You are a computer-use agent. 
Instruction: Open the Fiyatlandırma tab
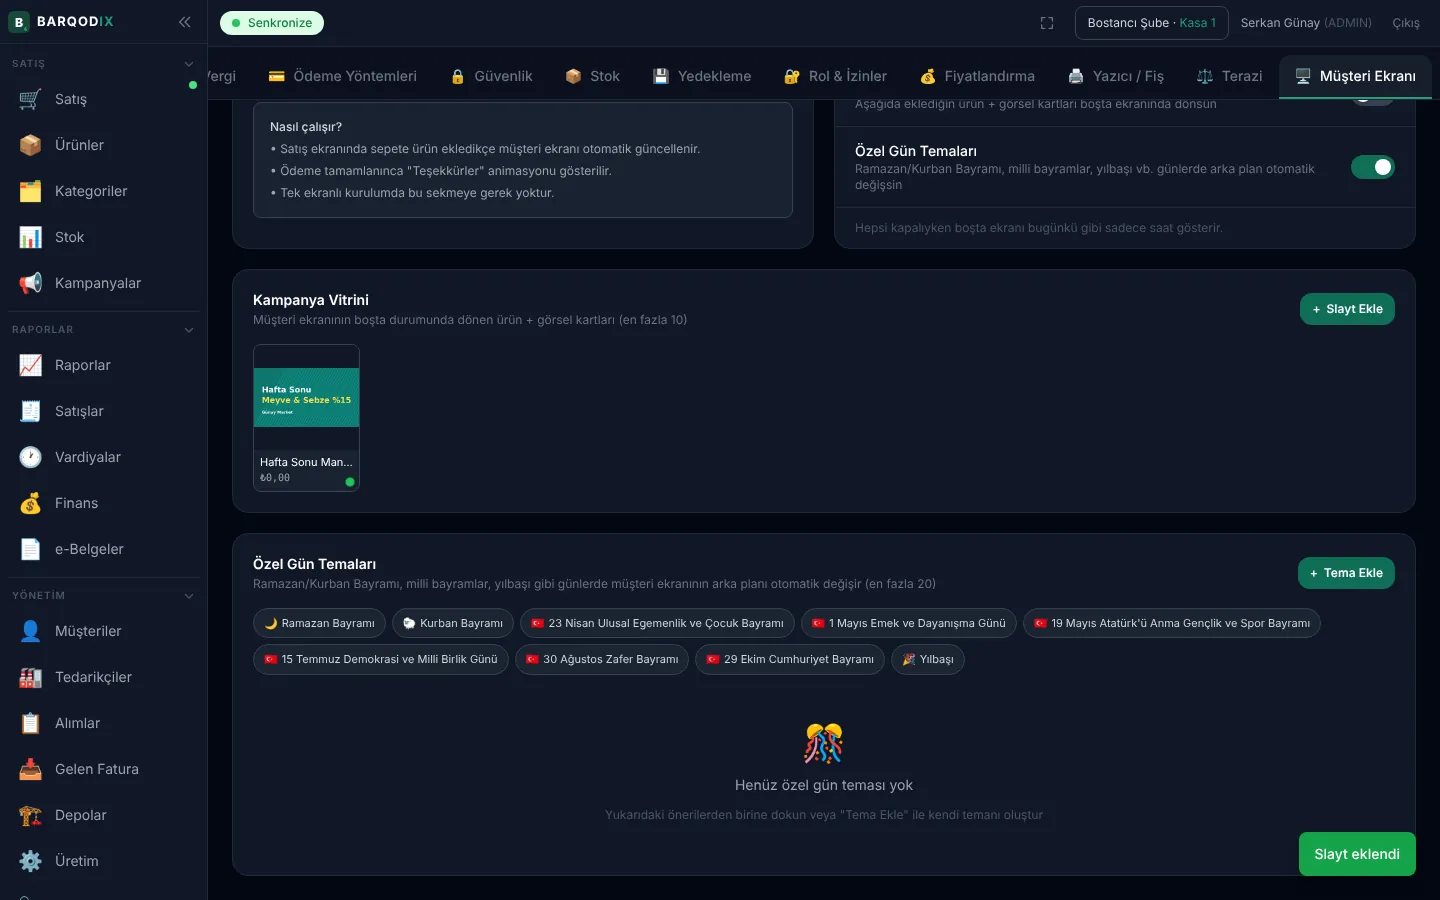pos(977,76)
